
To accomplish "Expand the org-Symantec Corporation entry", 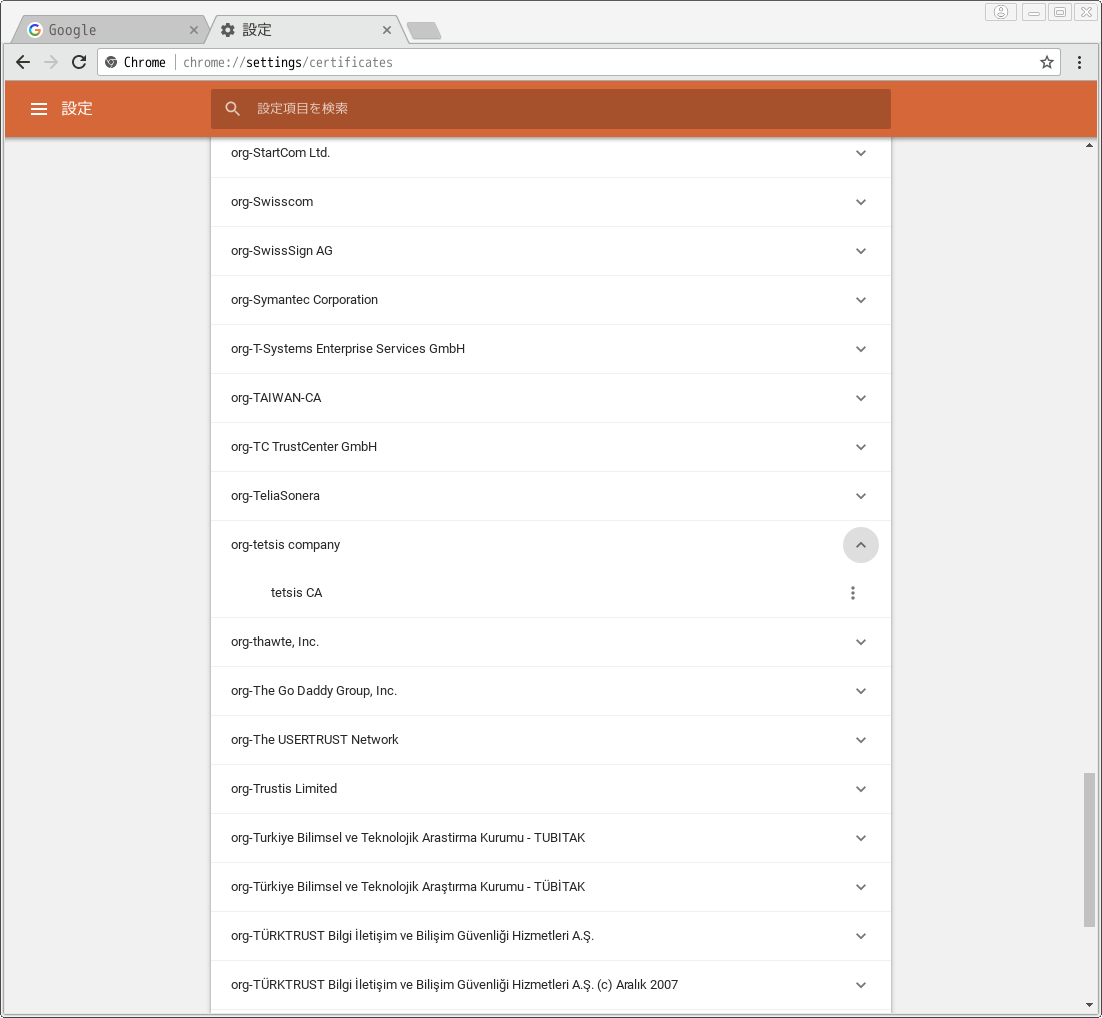I will (x=861, y=300).
